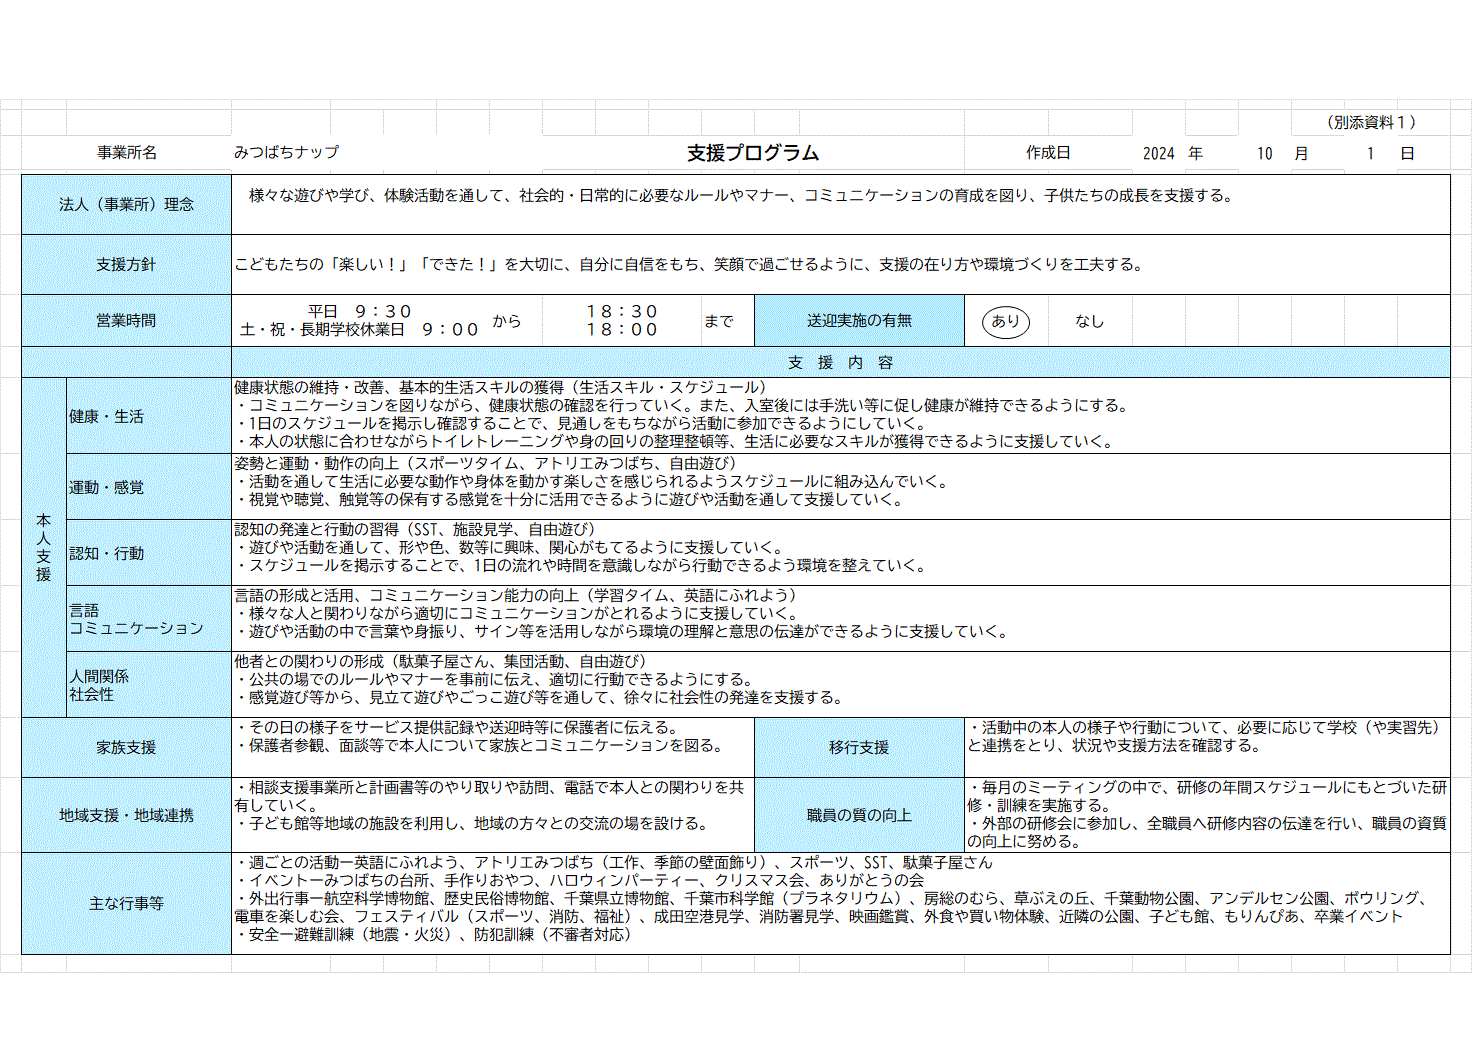Screen dimensions: 1475x1055
Task: Click the weekday opening time 平日 9:30
Action: click(x=360, y=312)
